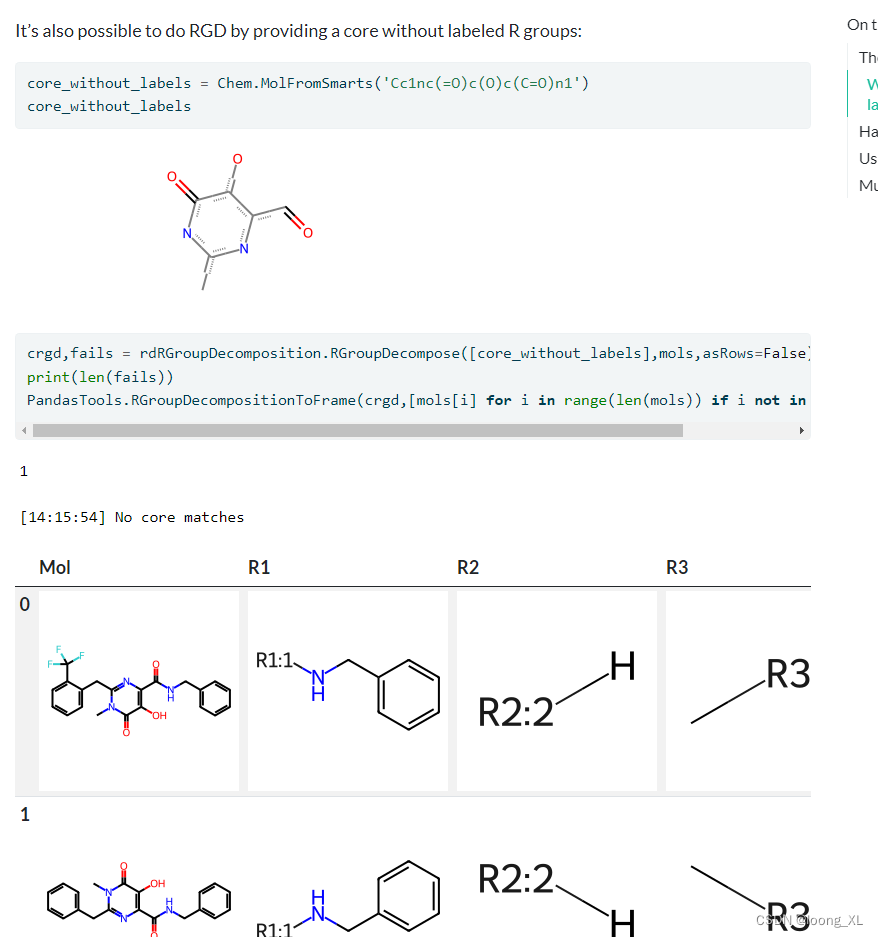The height and width of the screenshot is (937, 878).
Task: Click the sidebar entry beginning with 'Us'
Action: (x=867, y=158)
